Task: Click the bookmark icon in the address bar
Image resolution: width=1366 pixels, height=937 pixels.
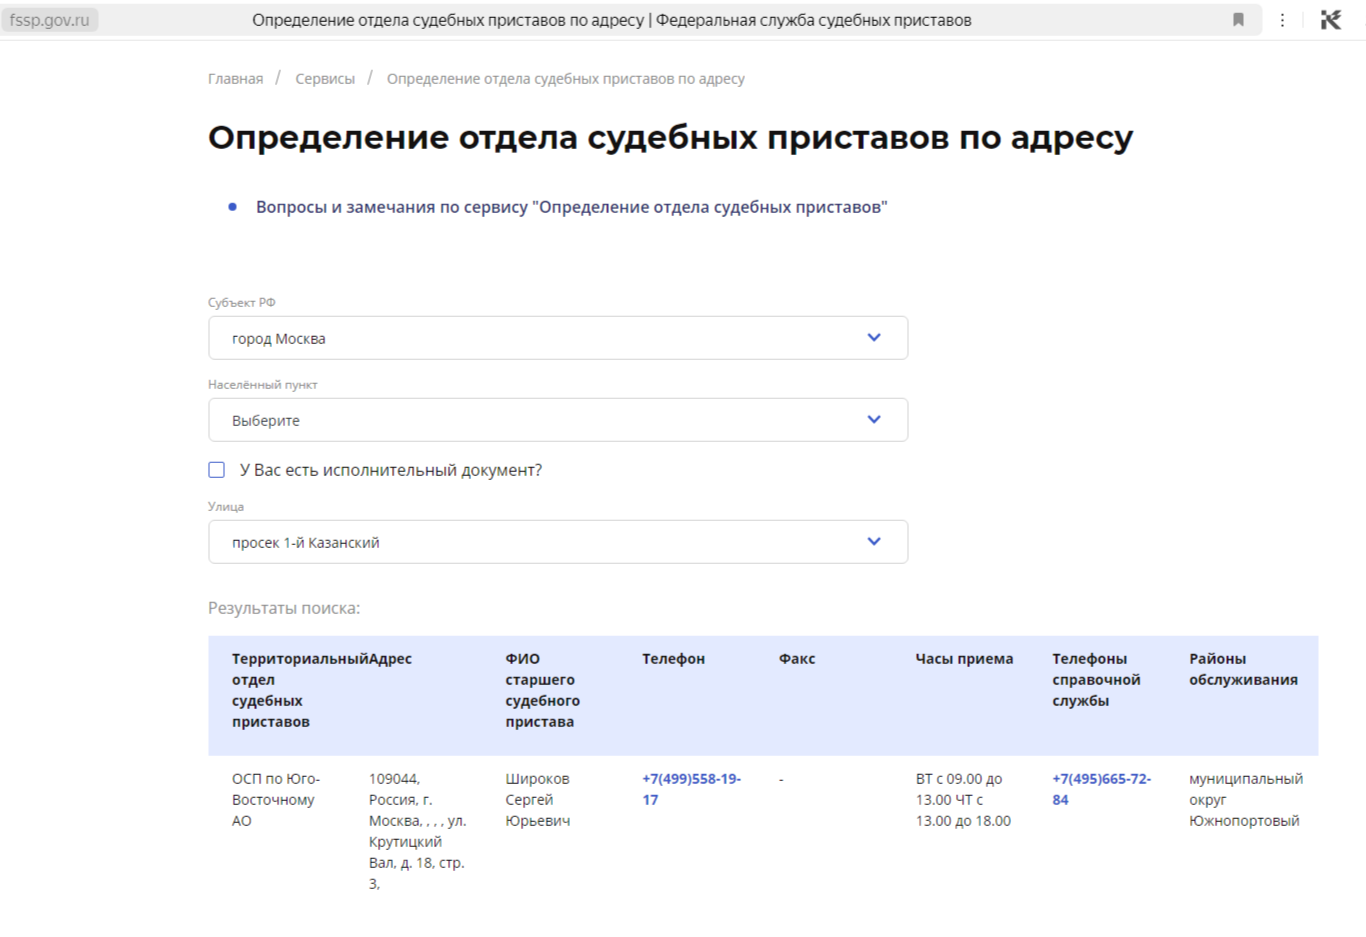Action: coord(1238,20)
